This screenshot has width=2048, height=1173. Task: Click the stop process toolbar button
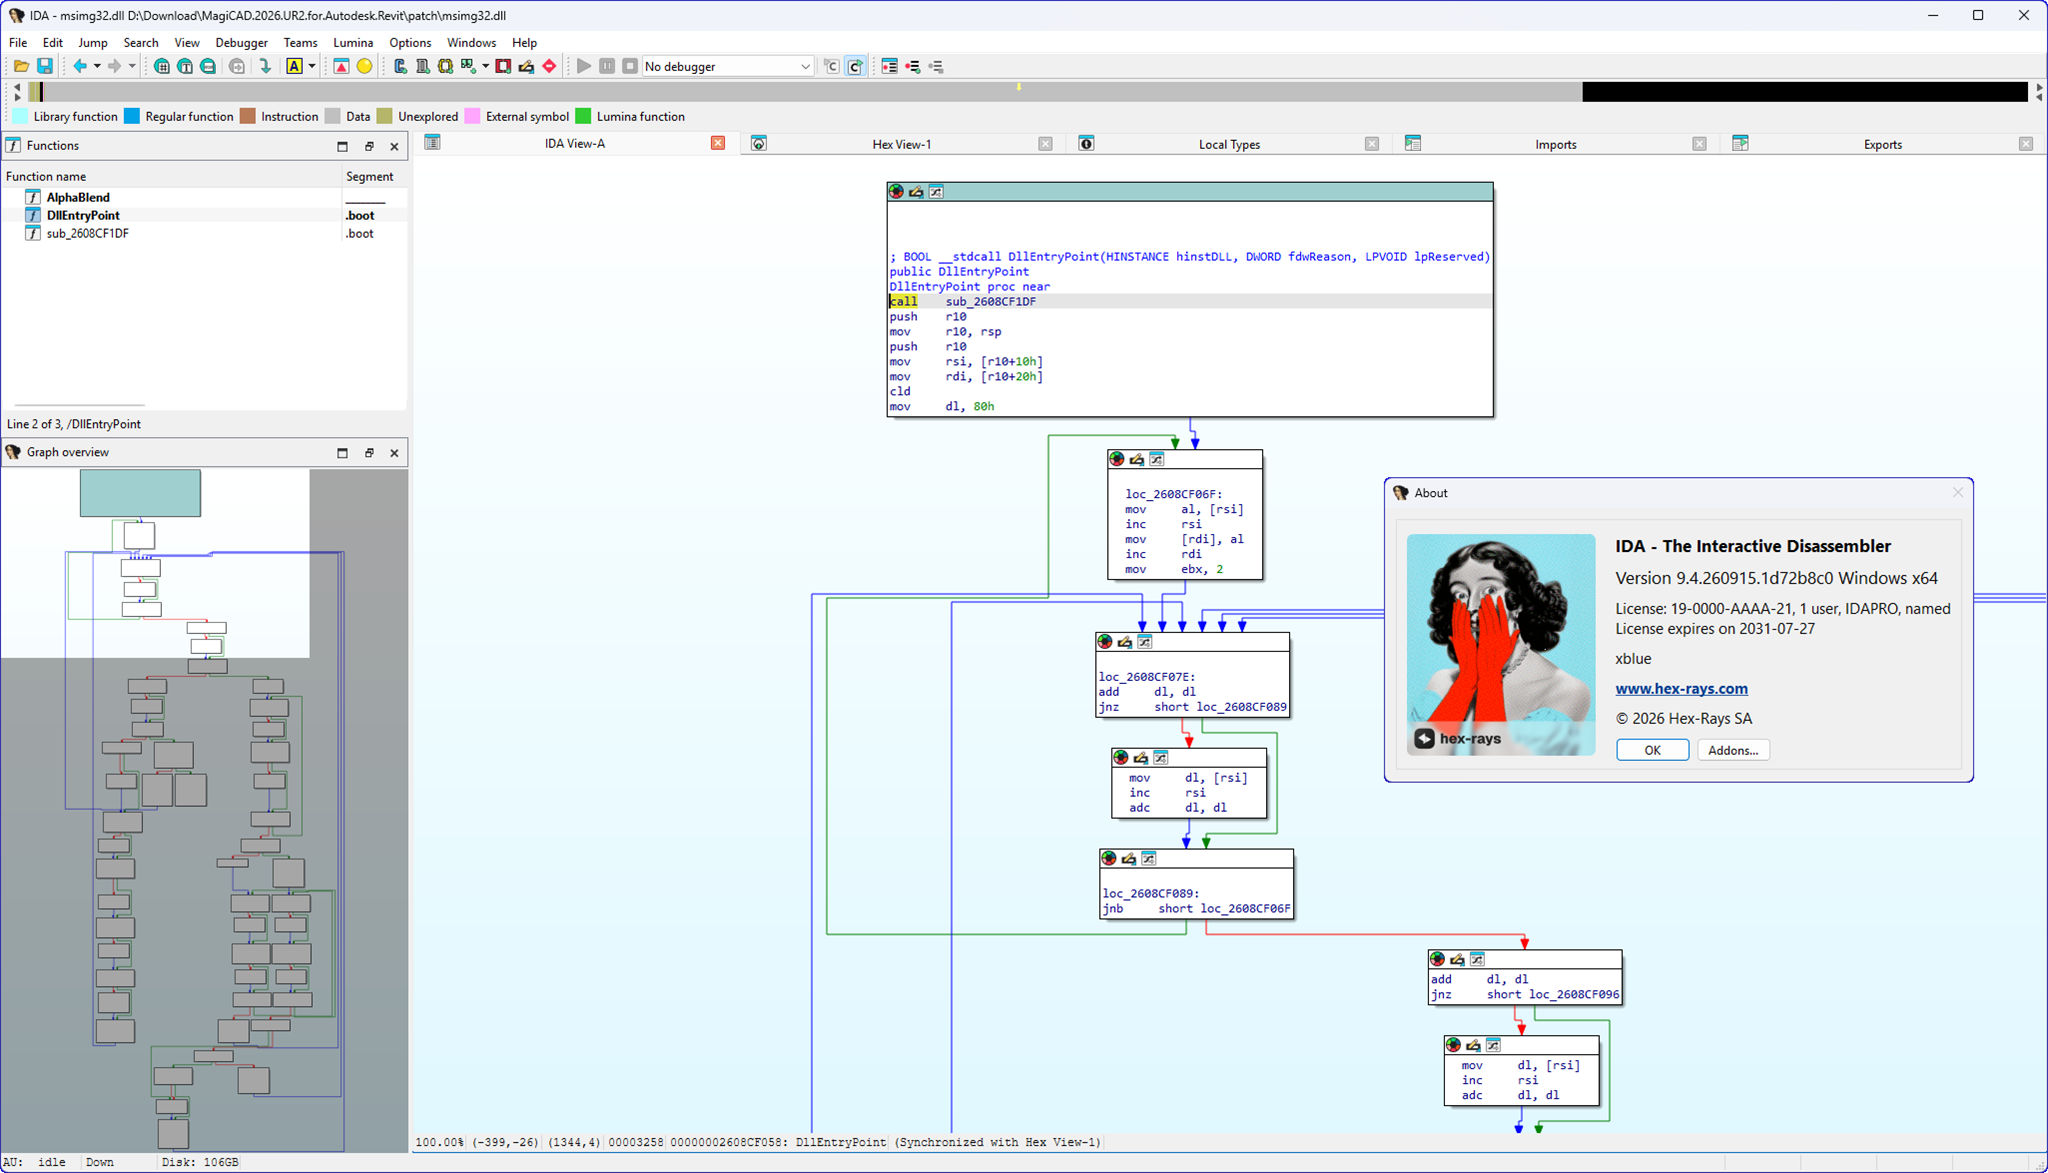click(630, 66)
